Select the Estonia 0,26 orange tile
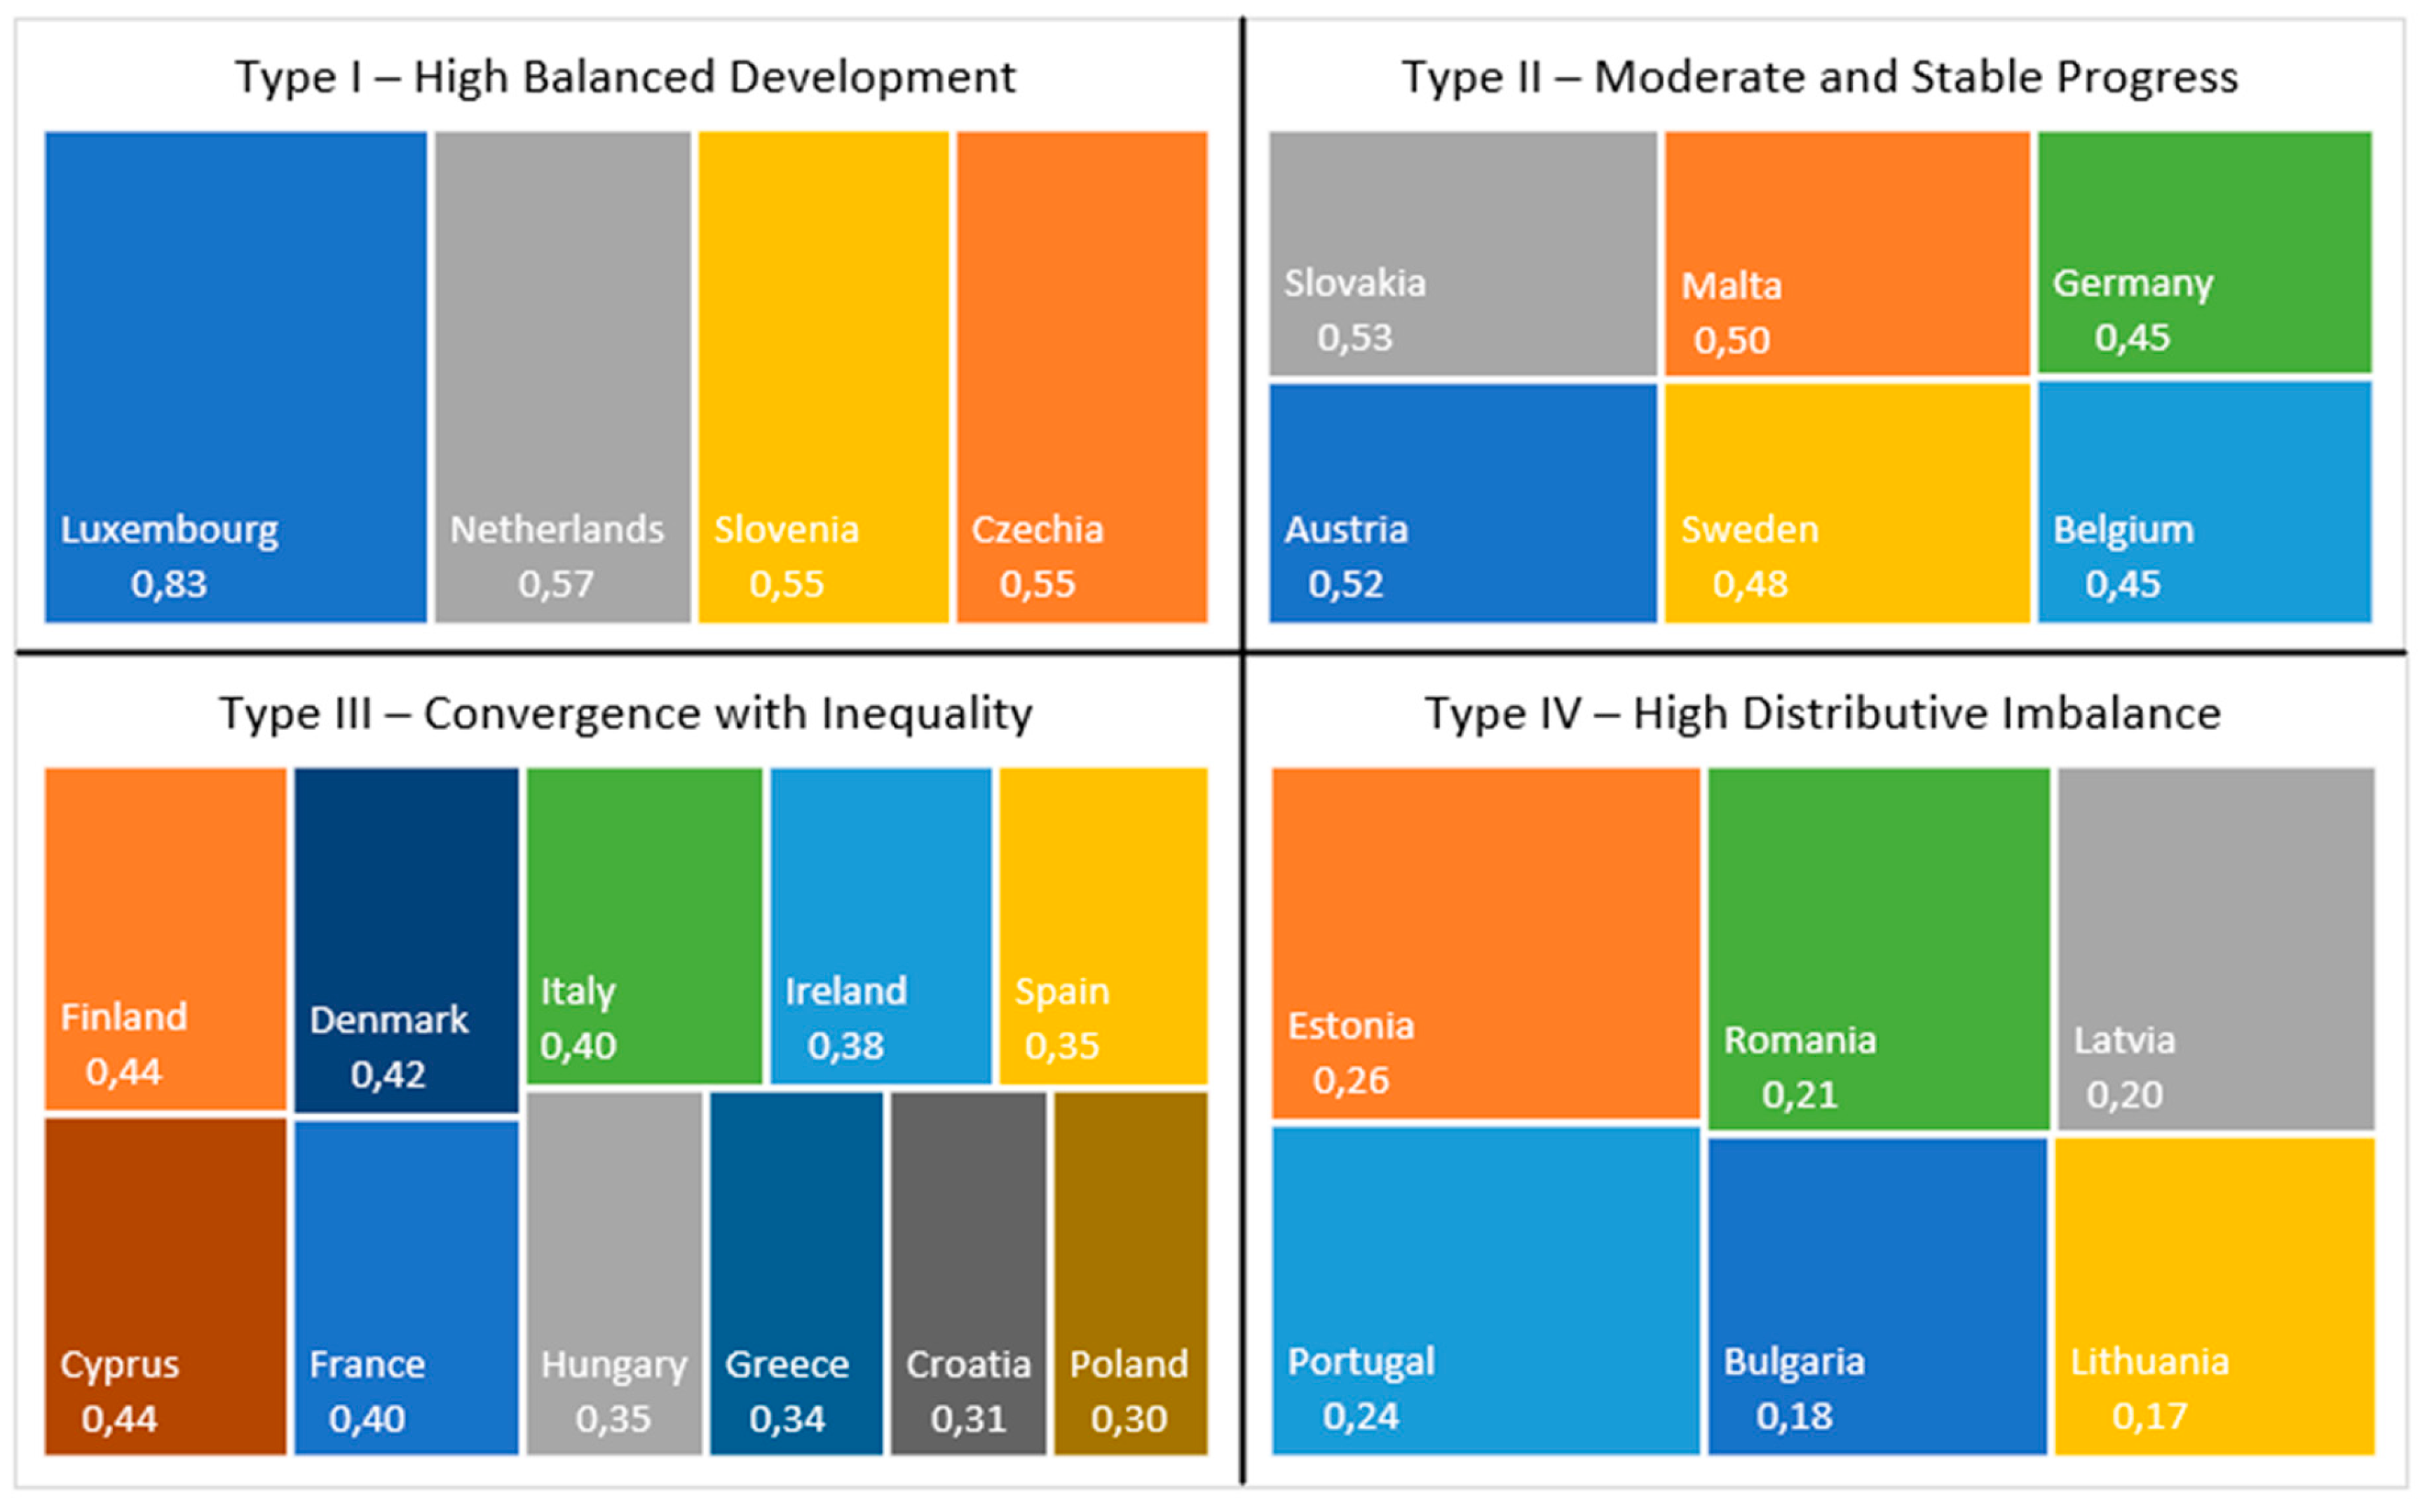This screenshot has height=1512, width=2427. coord(1485,942)
